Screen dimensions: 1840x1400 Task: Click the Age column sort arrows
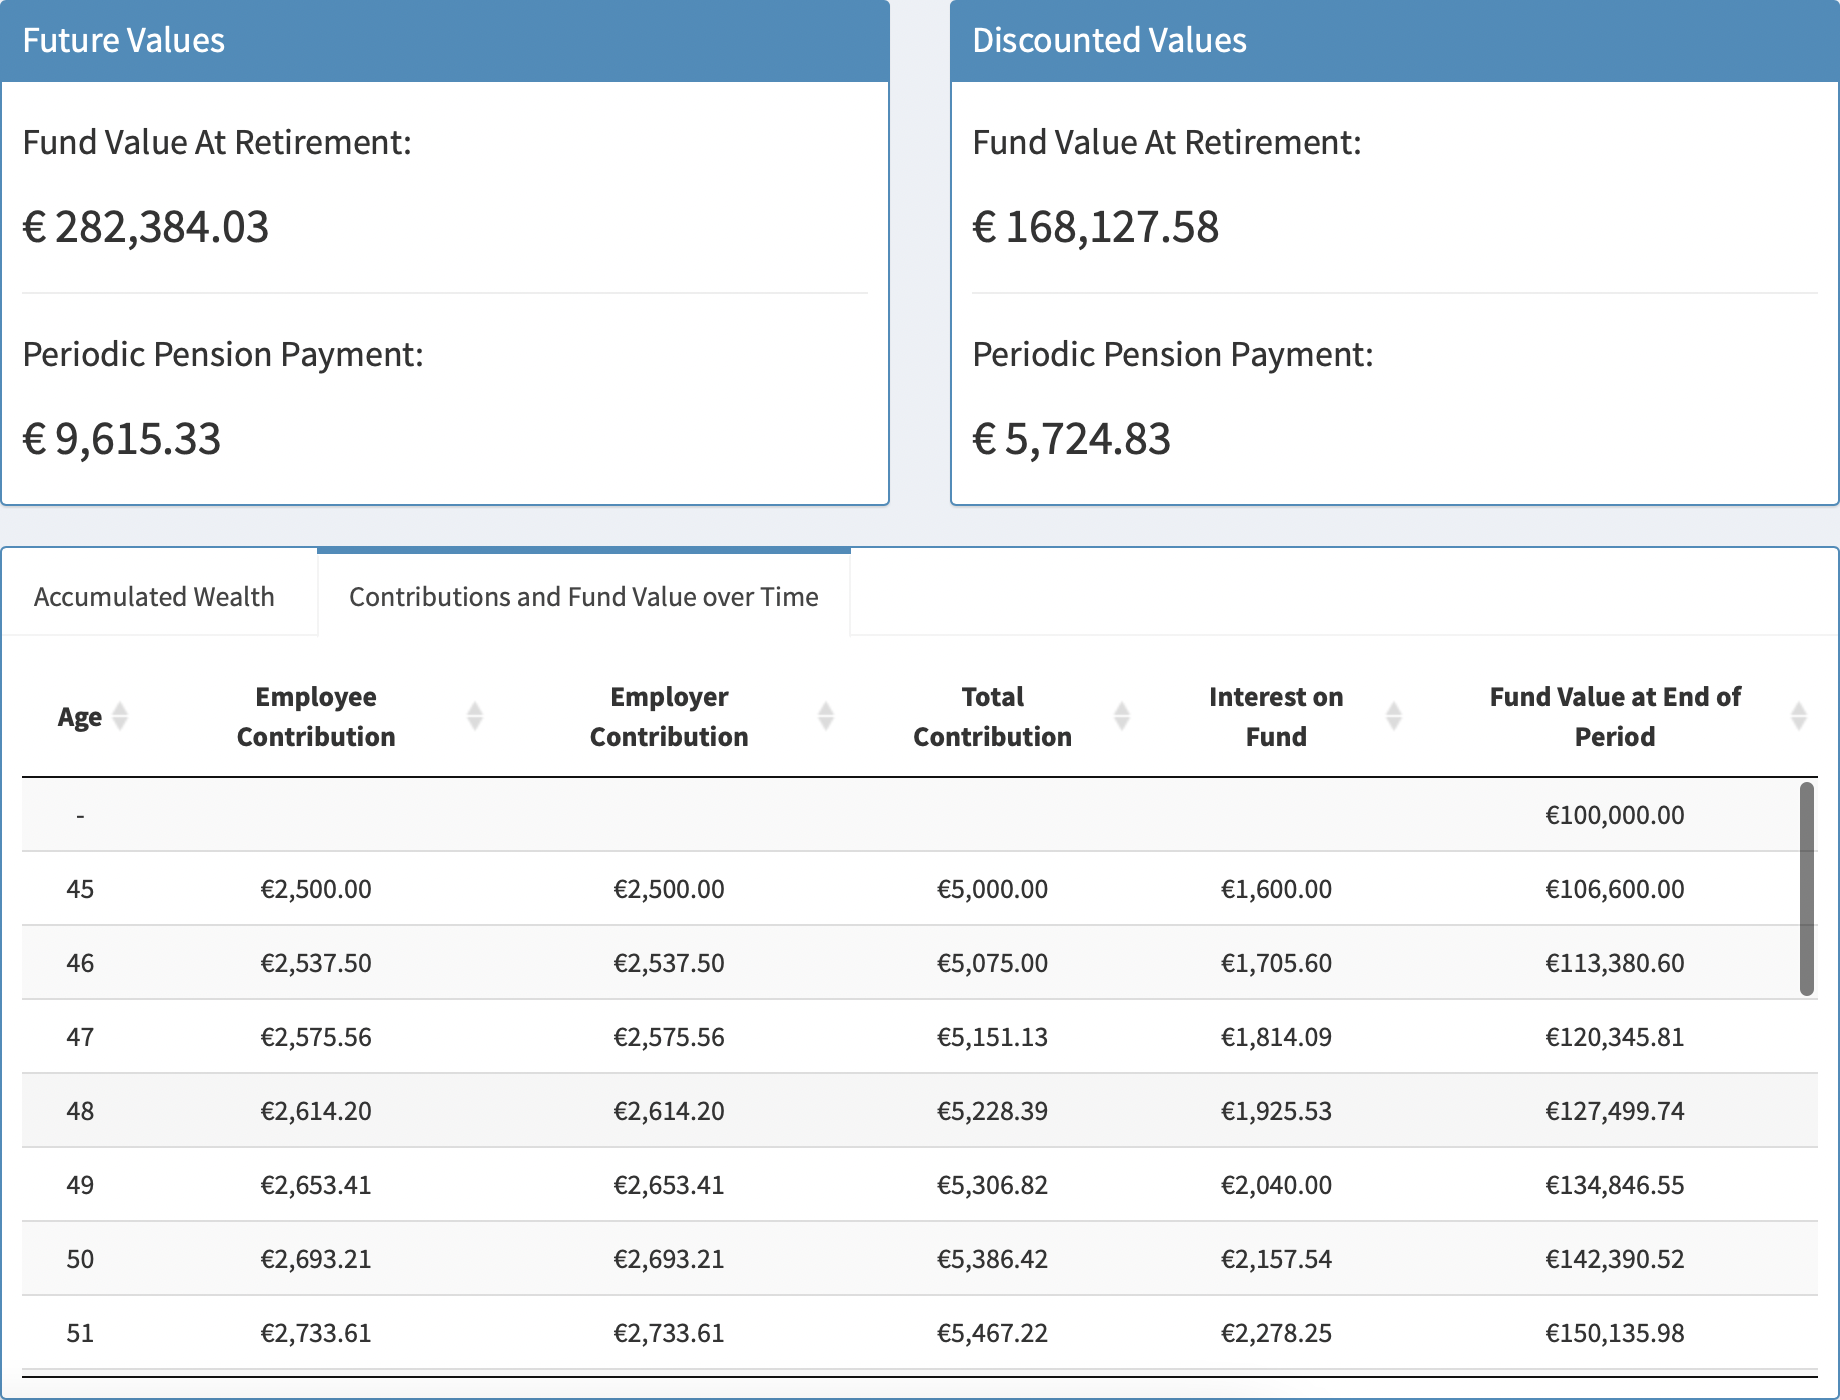tap(120, 716)
